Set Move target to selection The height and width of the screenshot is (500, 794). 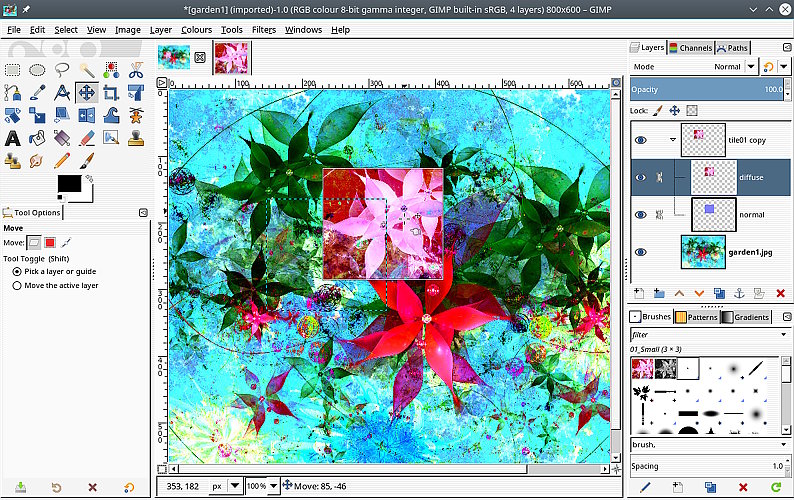[x=50, y=243]
